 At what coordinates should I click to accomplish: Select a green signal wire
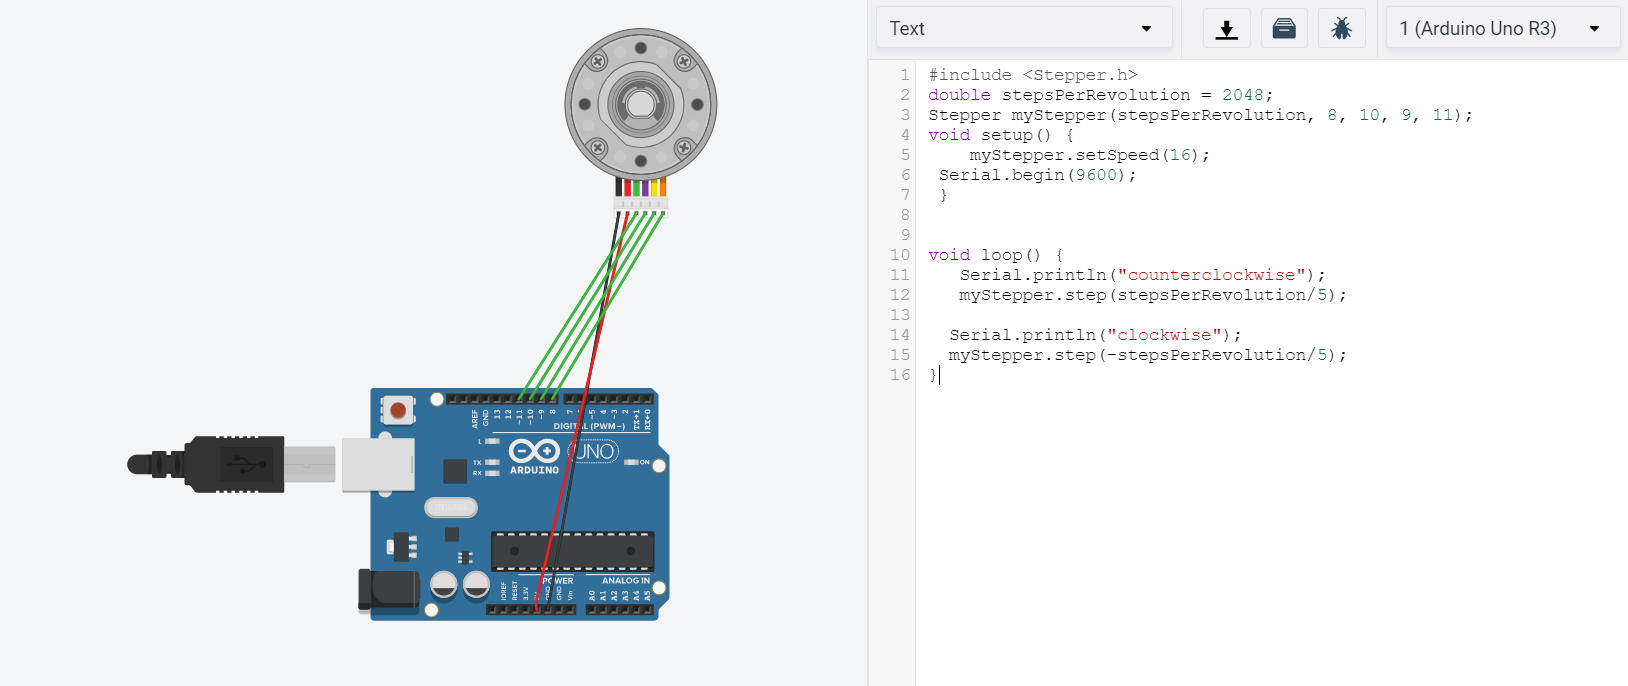575,305
